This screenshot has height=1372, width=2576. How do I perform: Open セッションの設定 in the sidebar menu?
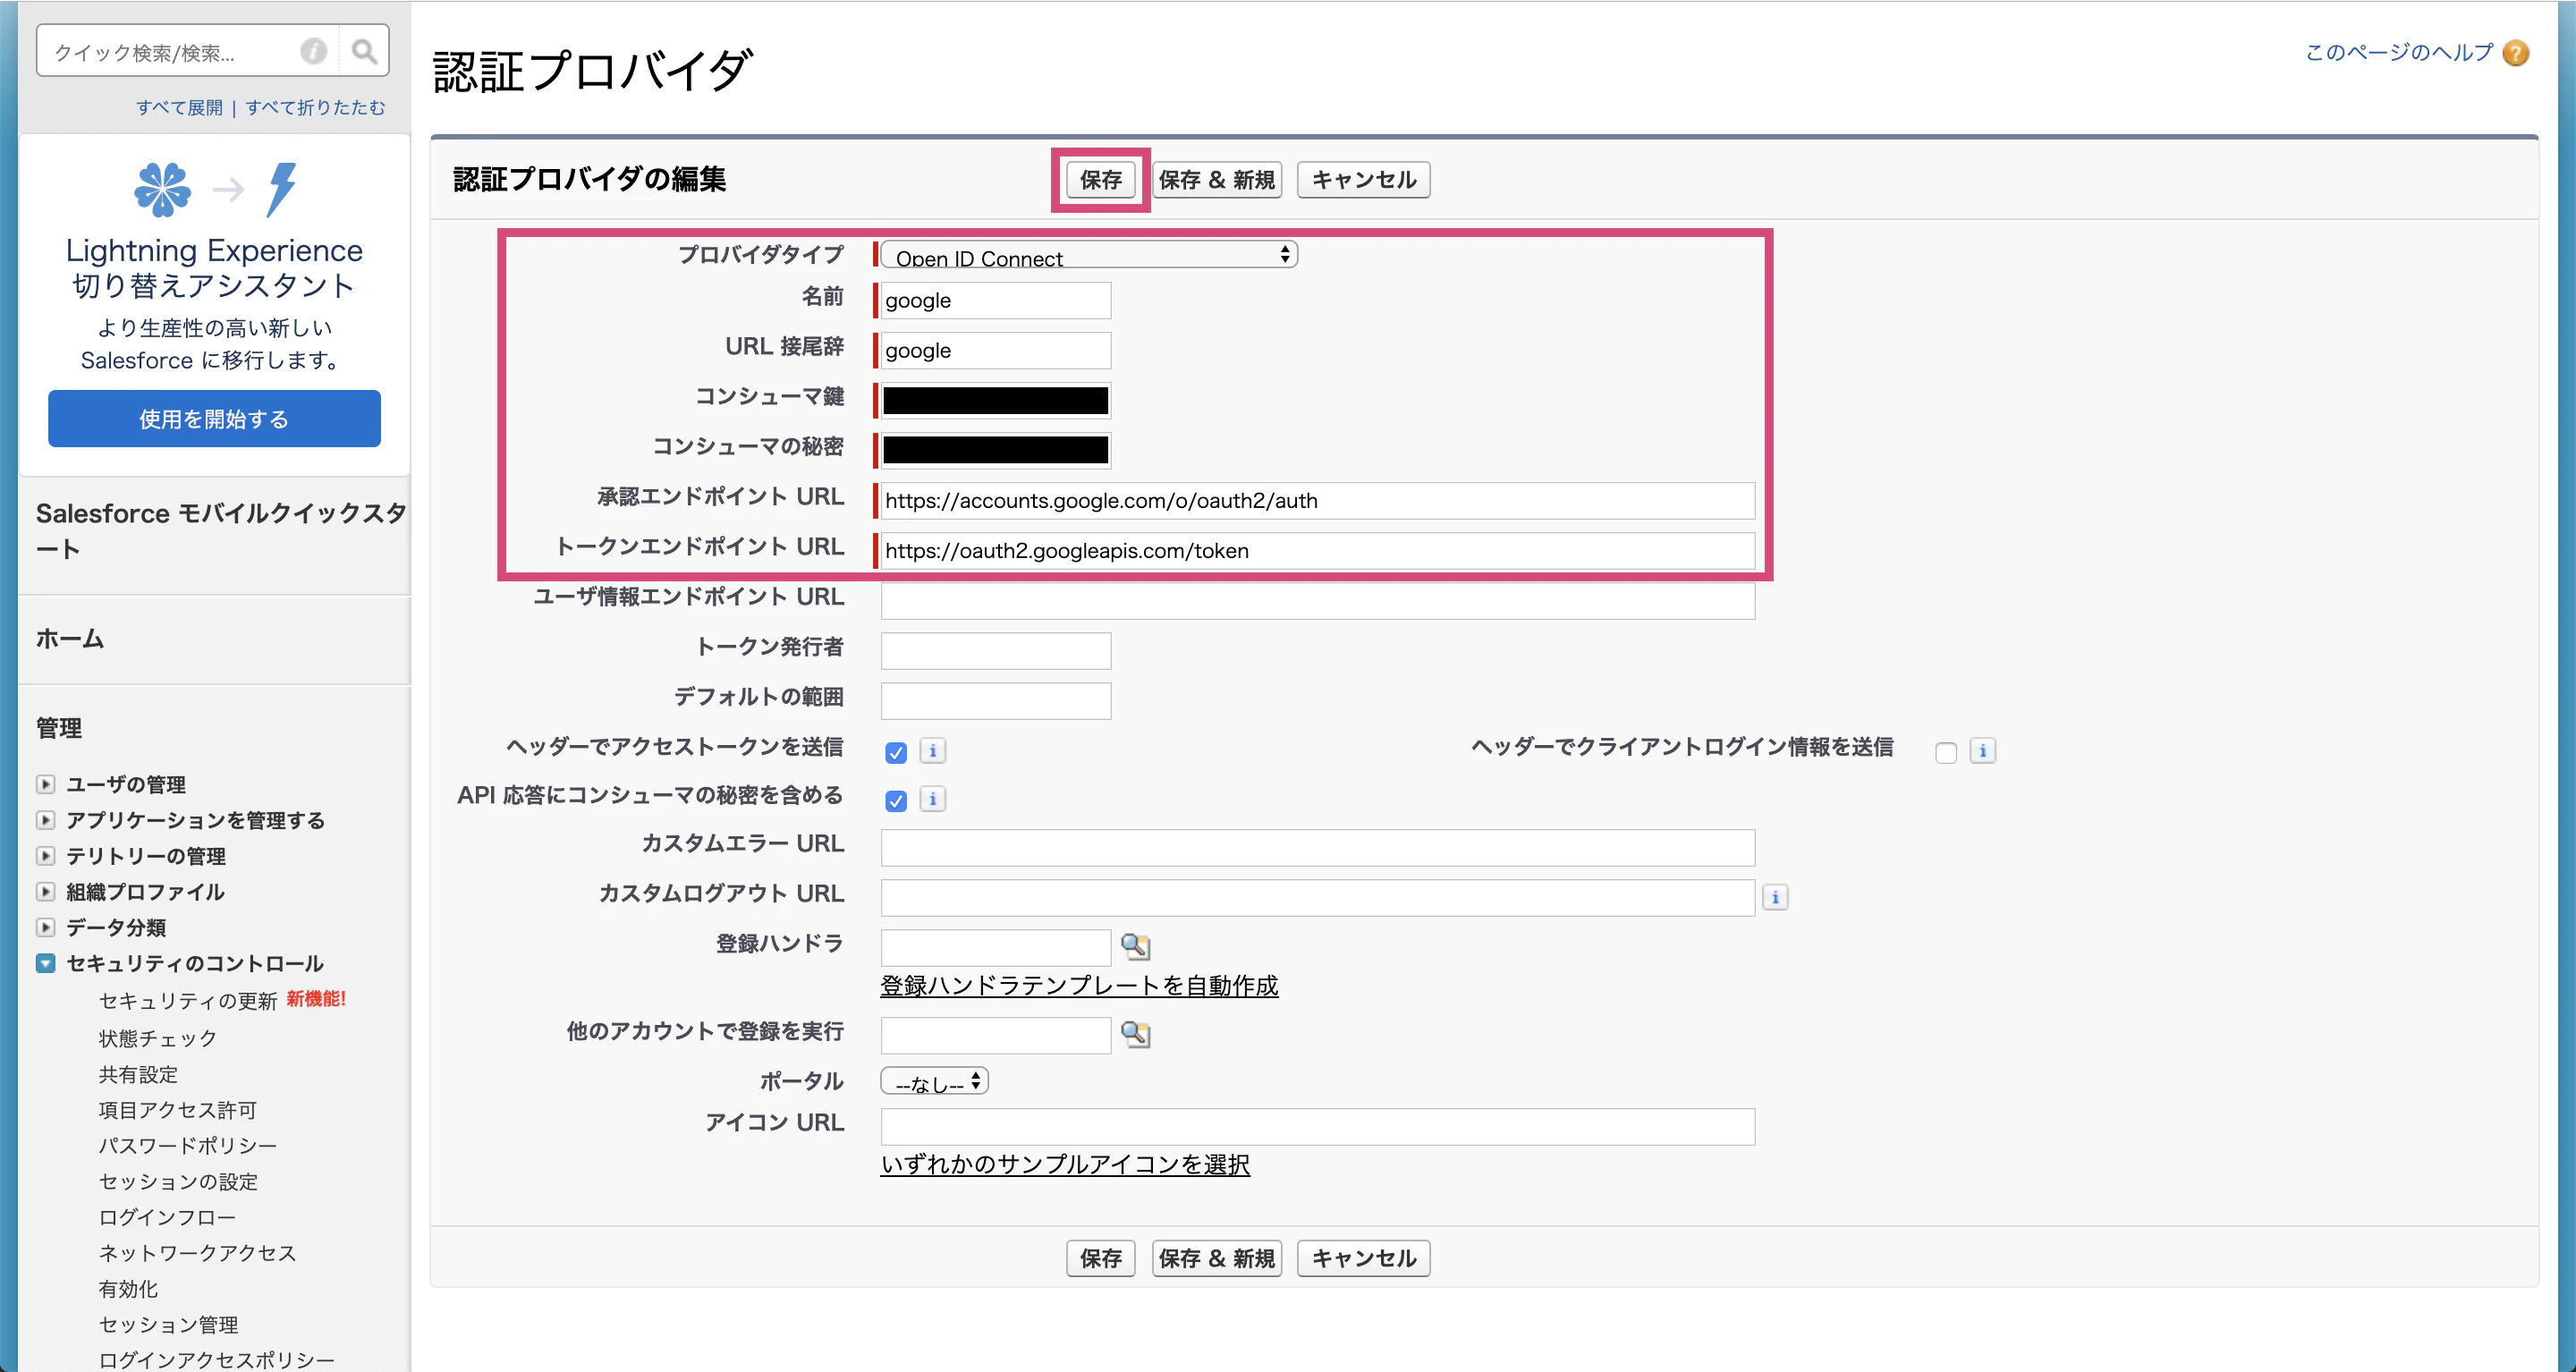[x=178, y=1181]
